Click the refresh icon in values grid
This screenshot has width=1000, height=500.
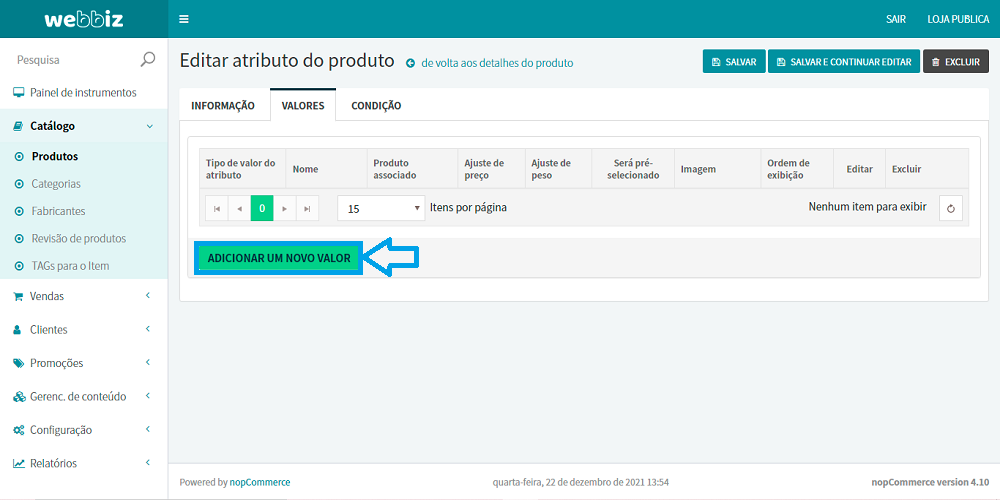(951, 209)
